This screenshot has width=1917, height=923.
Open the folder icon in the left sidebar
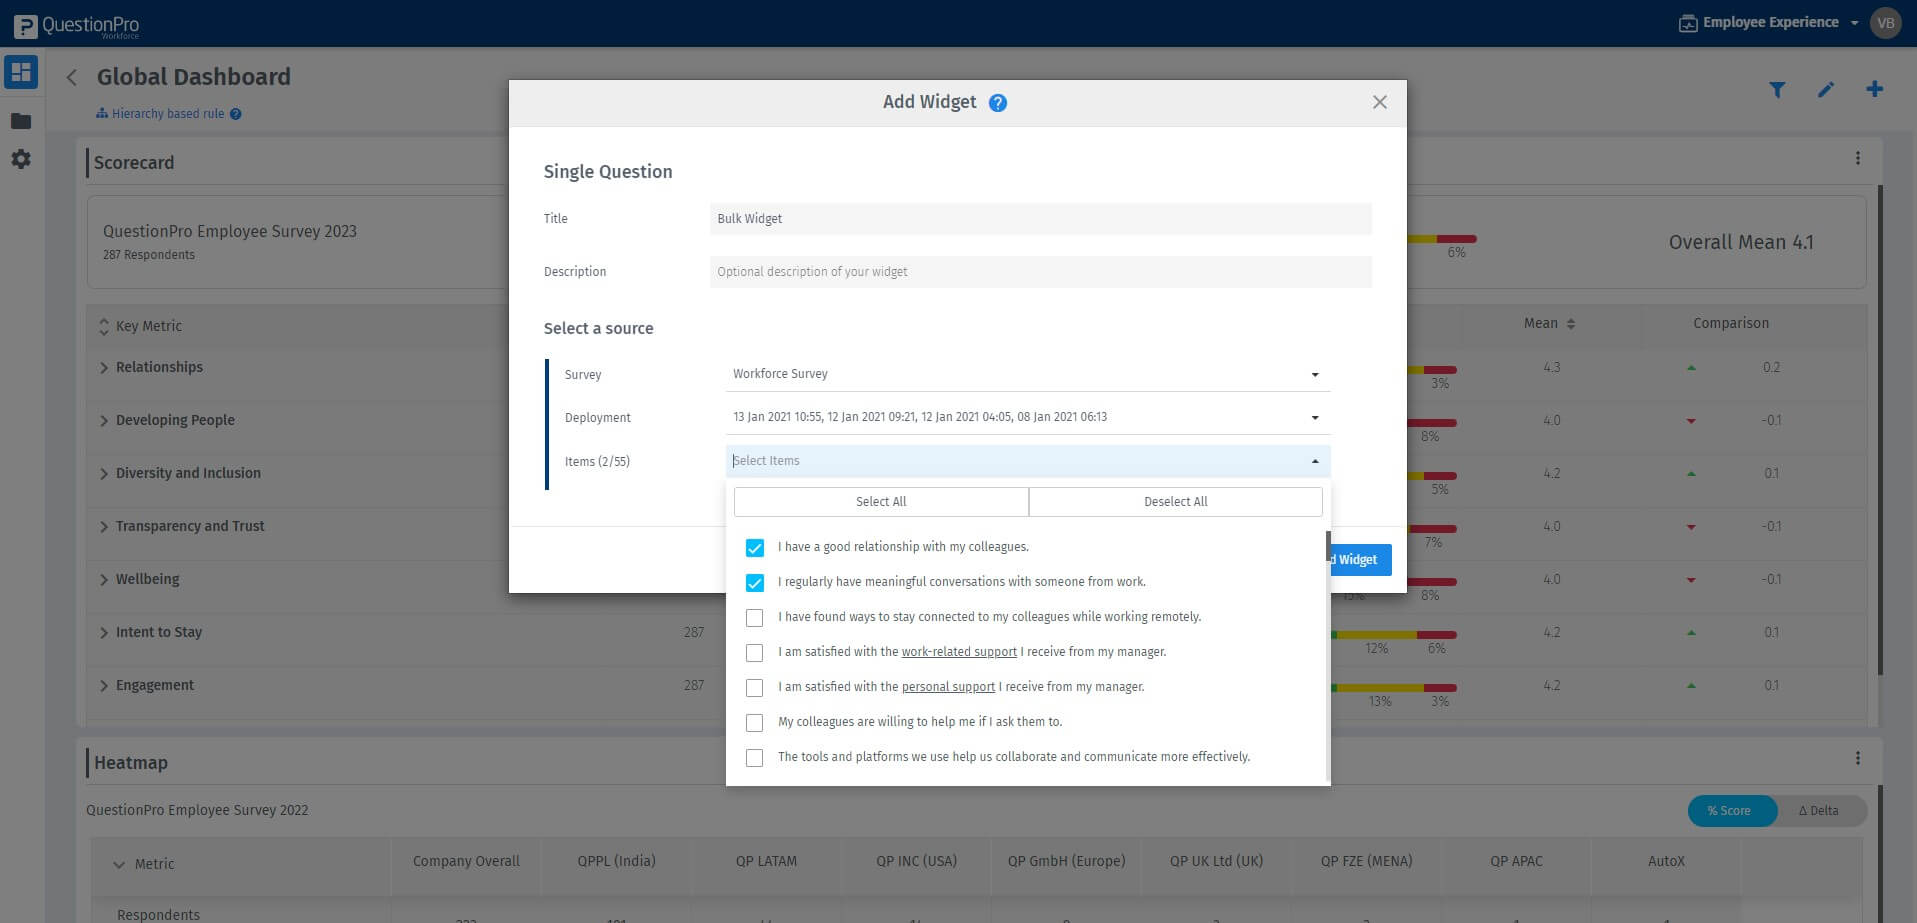[x=20, y=120]
